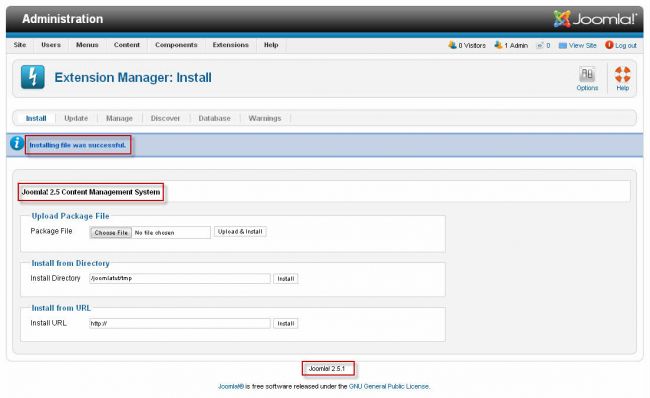Click 'Extension Manager: Install' page title
Viewport: 650px width, 398px height.
coord(133,77)
